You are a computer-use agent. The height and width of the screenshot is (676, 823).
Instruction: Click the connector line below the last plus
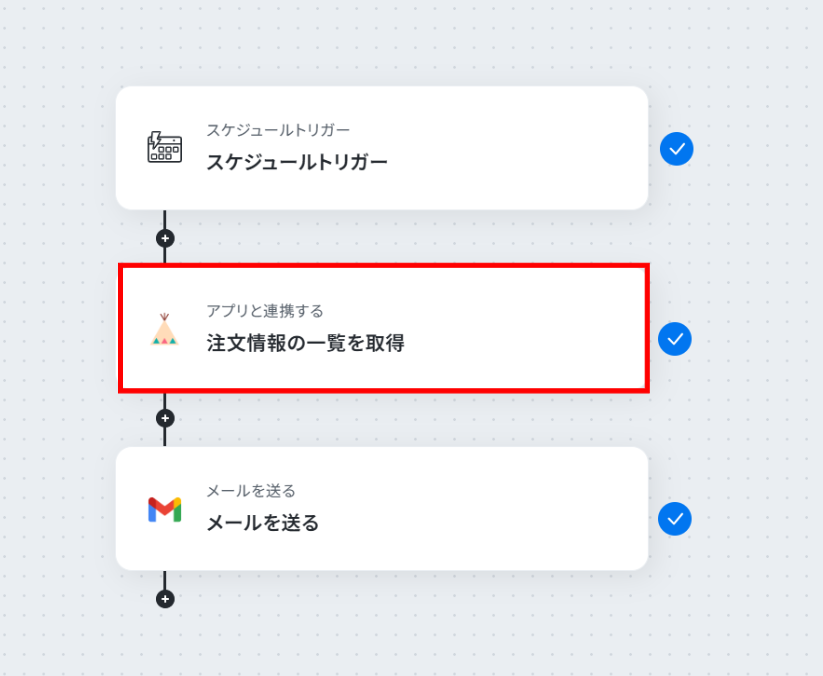click(165, 582)
